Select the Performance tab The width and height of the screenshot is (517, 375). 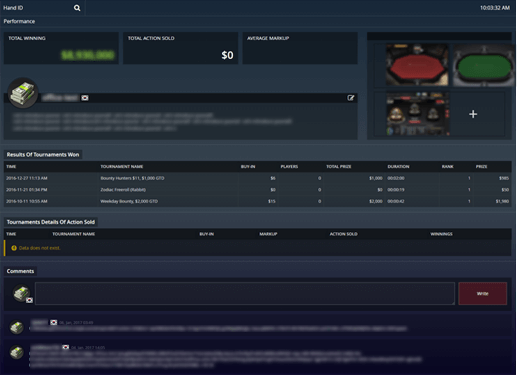19,21
